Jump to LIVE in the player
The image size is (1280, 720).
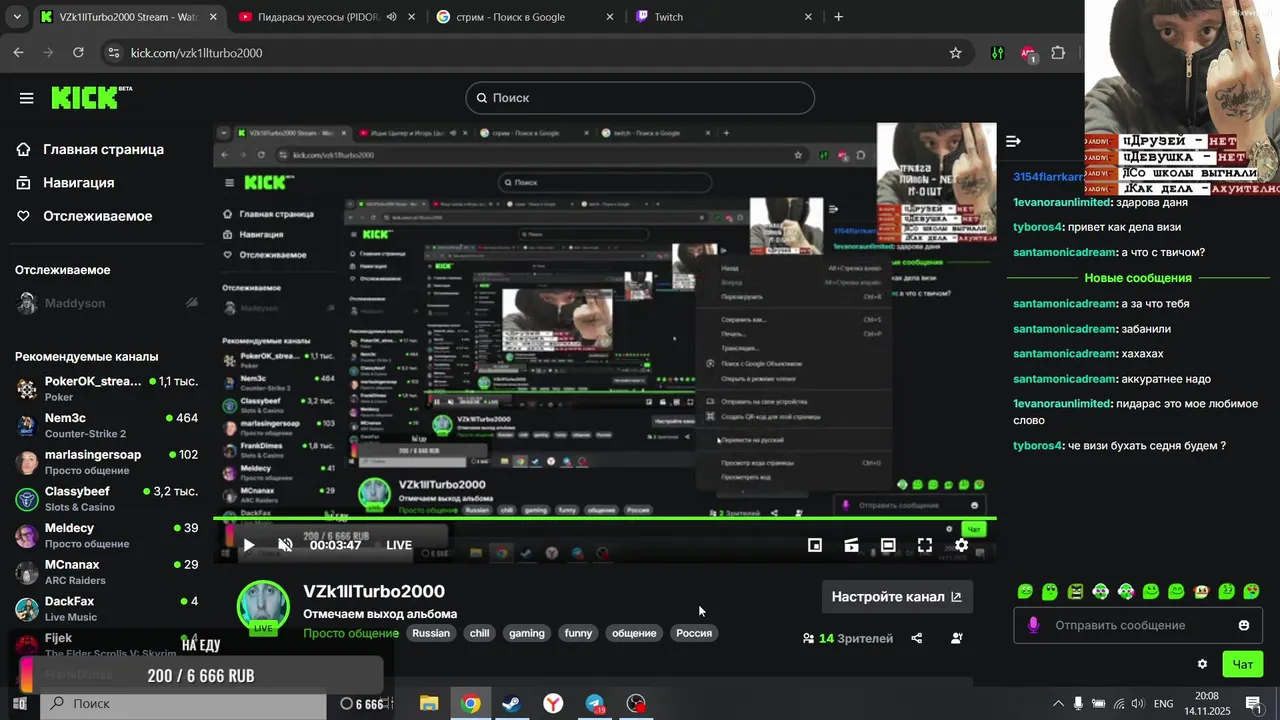[x=399, y=545]
